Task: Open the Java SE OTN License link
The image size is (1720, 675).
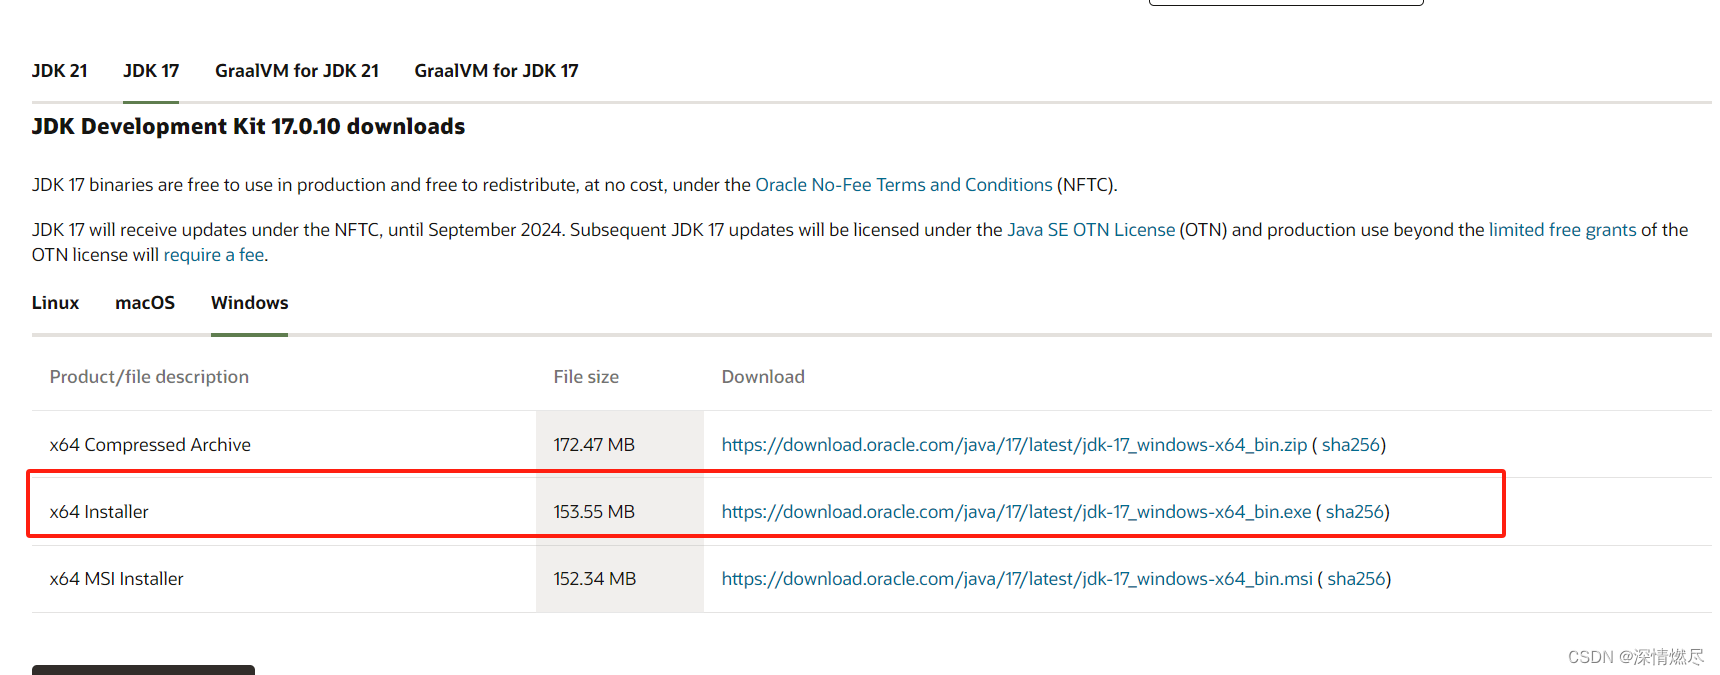Action: (x=1090, y=229)
